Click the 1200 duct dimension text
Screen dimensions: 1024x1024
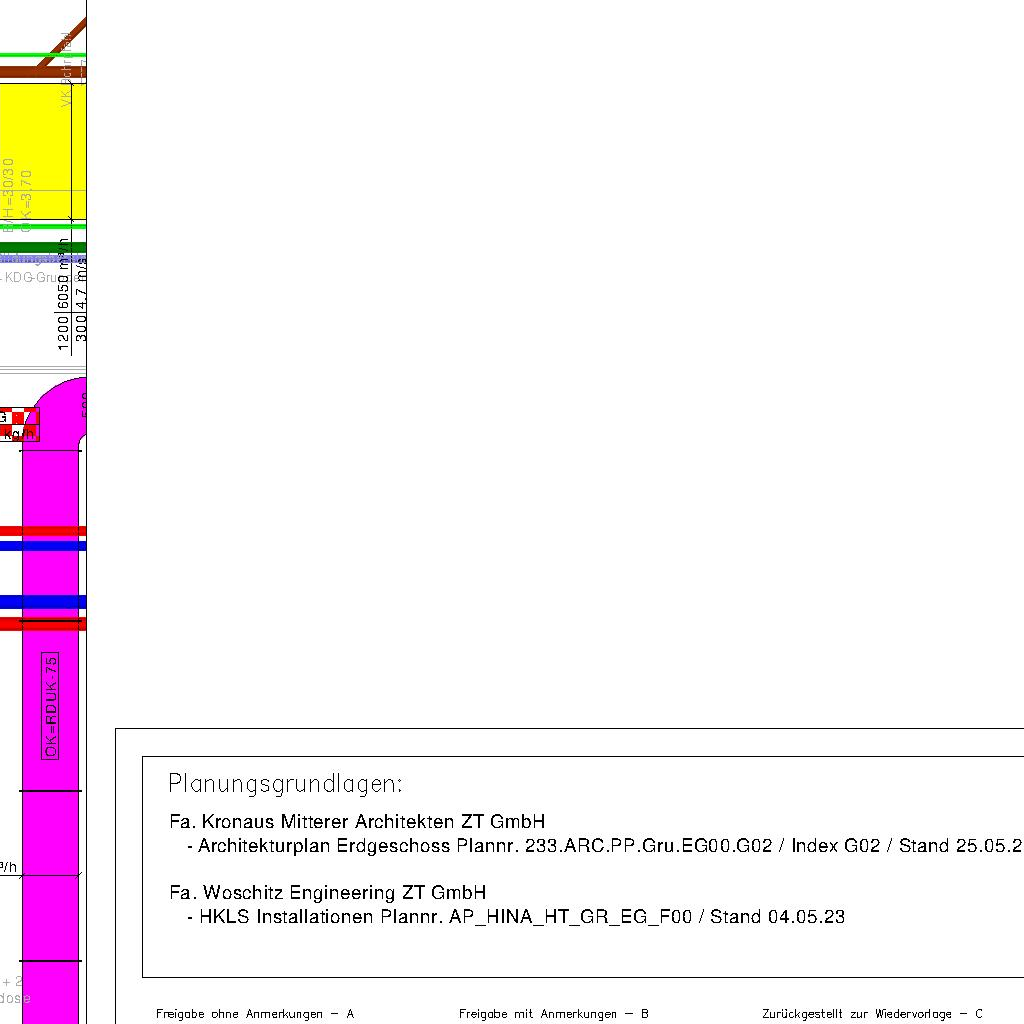[x=64, y=333]
